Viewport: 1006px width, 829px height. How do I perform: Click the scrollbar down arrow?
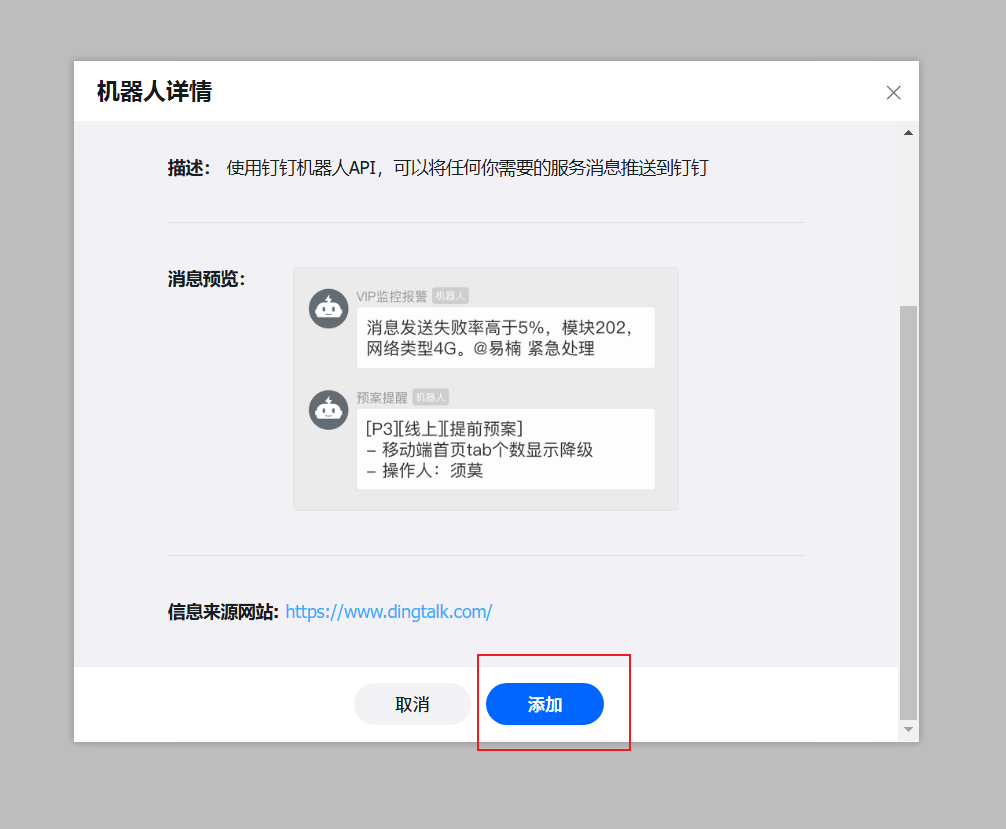908,729
